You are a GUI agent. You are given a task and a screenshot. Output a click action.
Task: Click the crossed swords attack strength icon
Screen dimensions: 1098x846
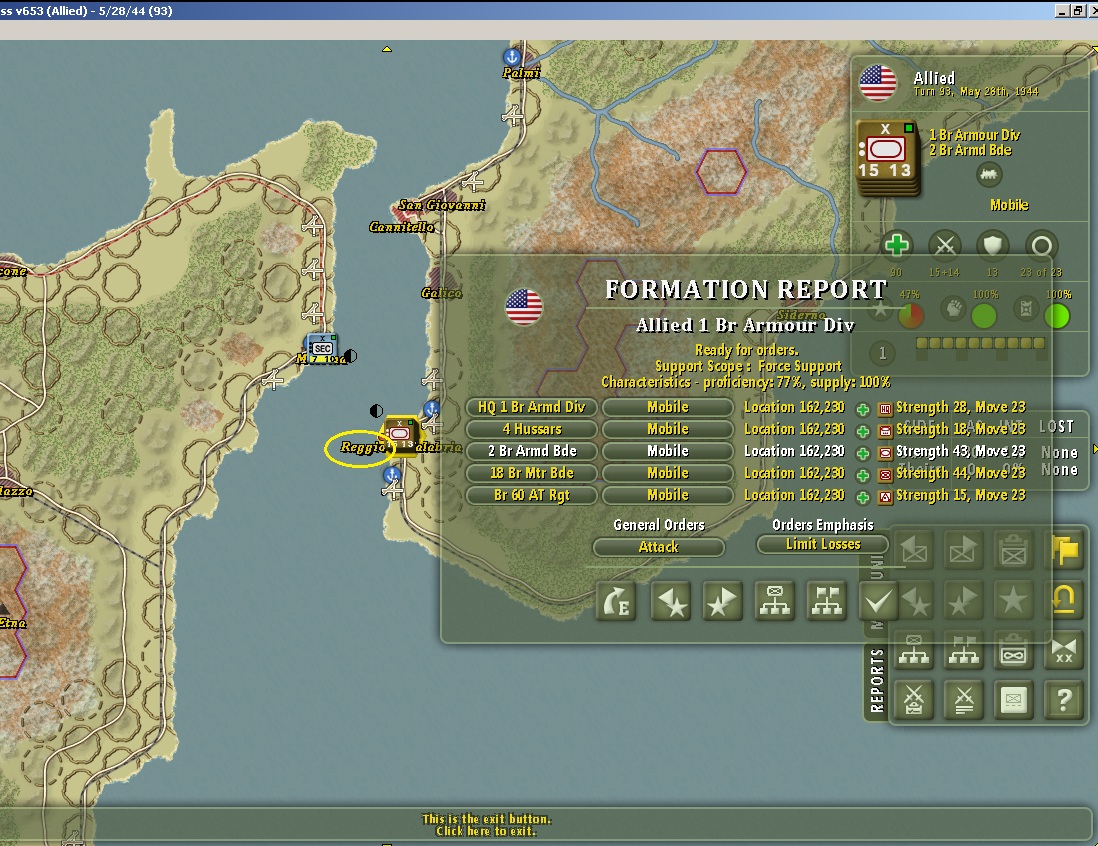[x=945, y=246]
